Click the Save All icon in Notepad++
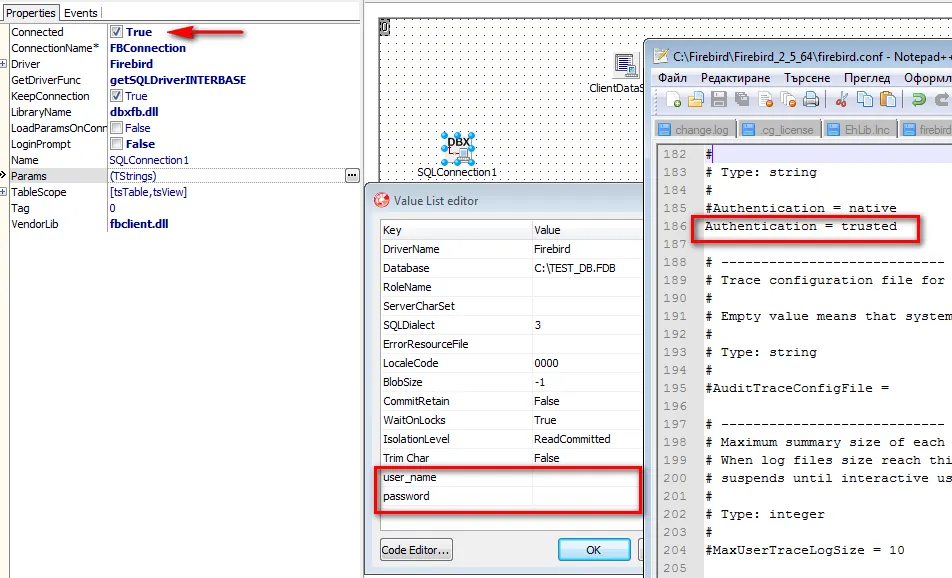This screenshot has height=578, width=952. point(742,100)
